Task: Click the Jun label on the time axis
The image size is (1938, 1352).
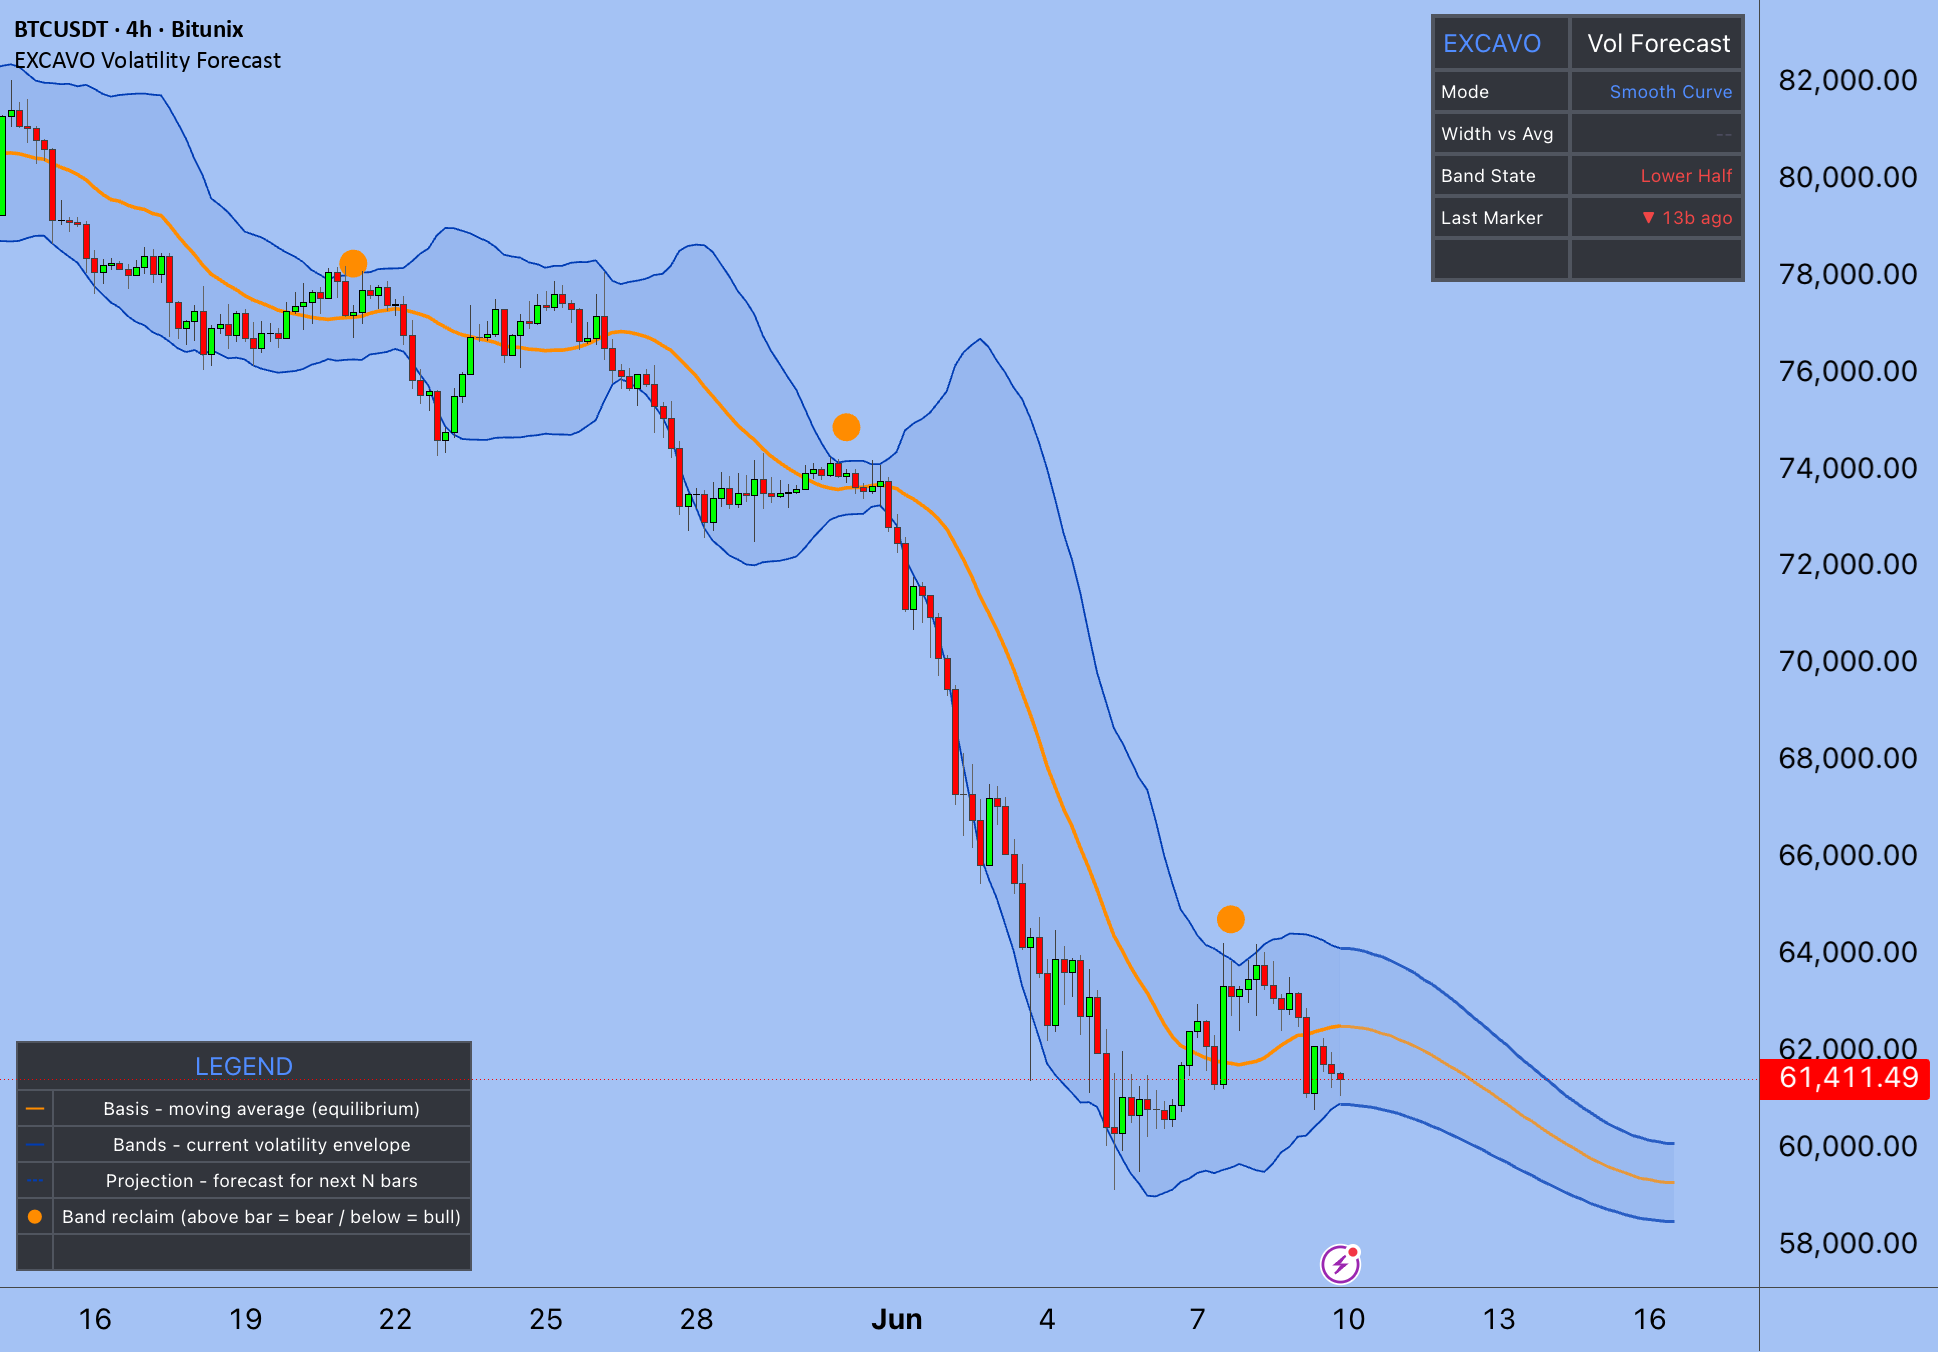Action: point(896,1319)
